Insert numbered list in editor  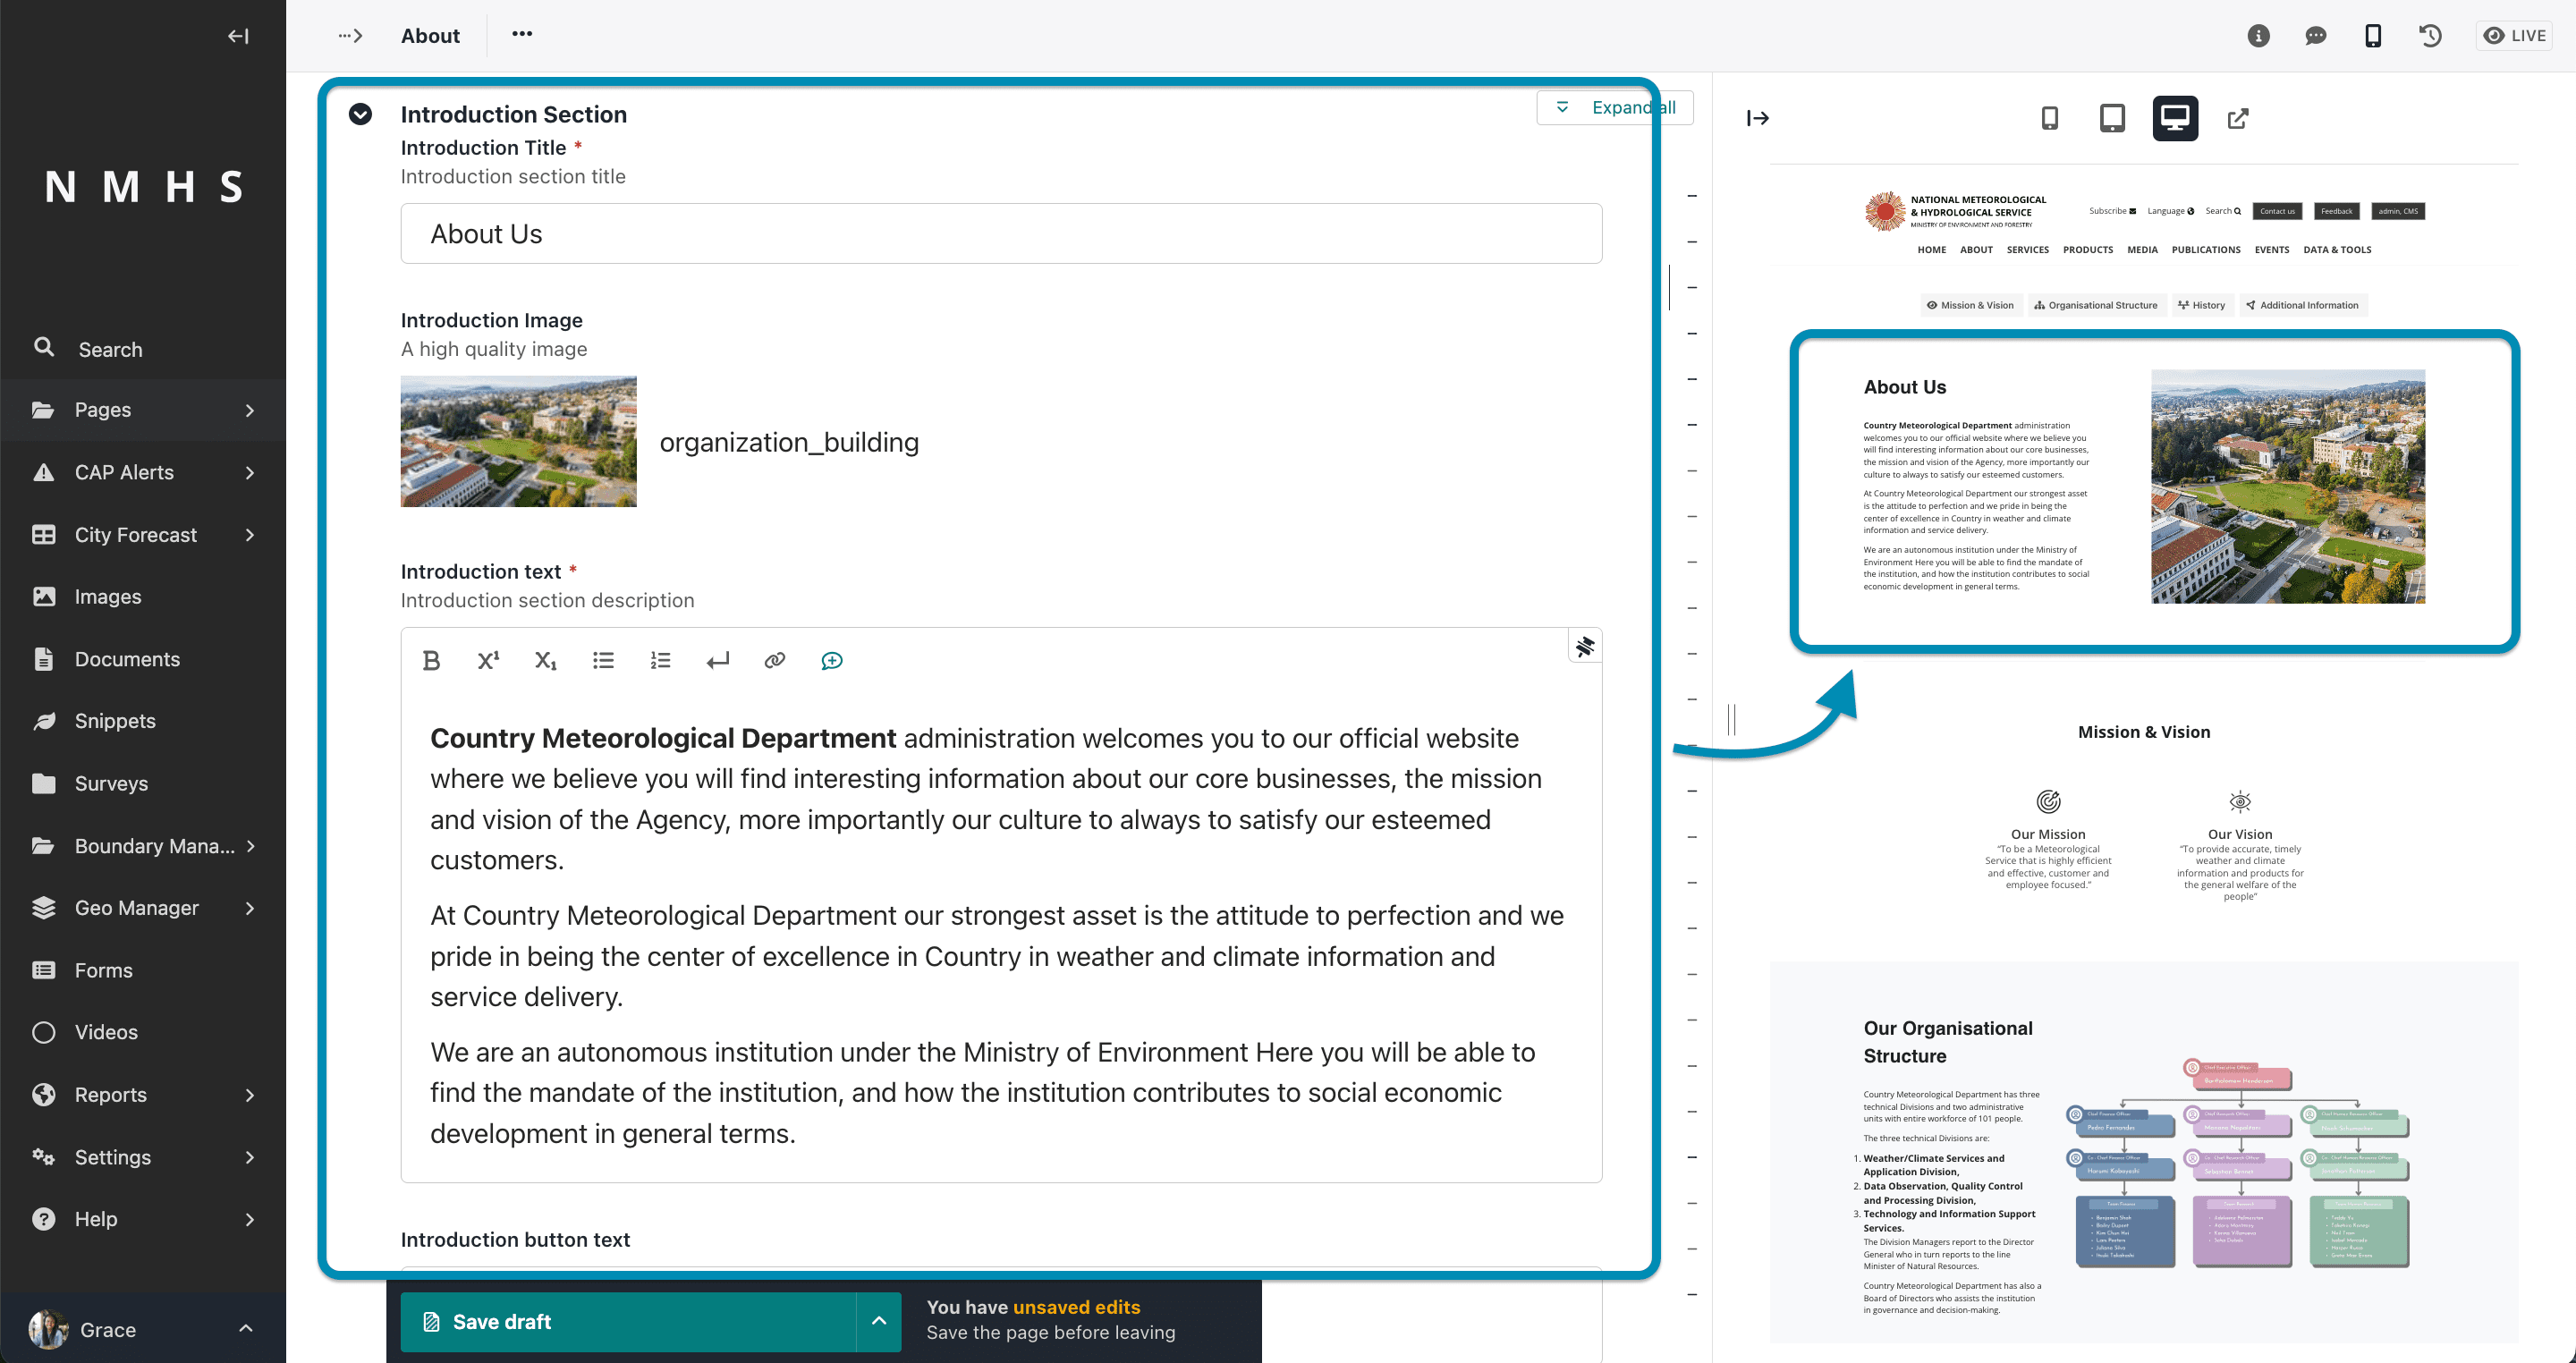660,660
